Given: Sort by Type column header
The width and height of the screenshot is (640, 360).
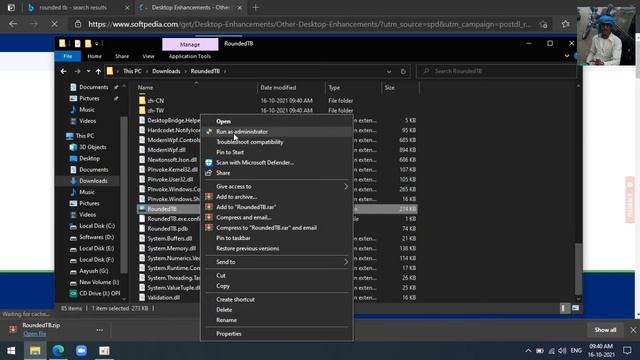Looking at the screenshot, I should click(334, 88).
